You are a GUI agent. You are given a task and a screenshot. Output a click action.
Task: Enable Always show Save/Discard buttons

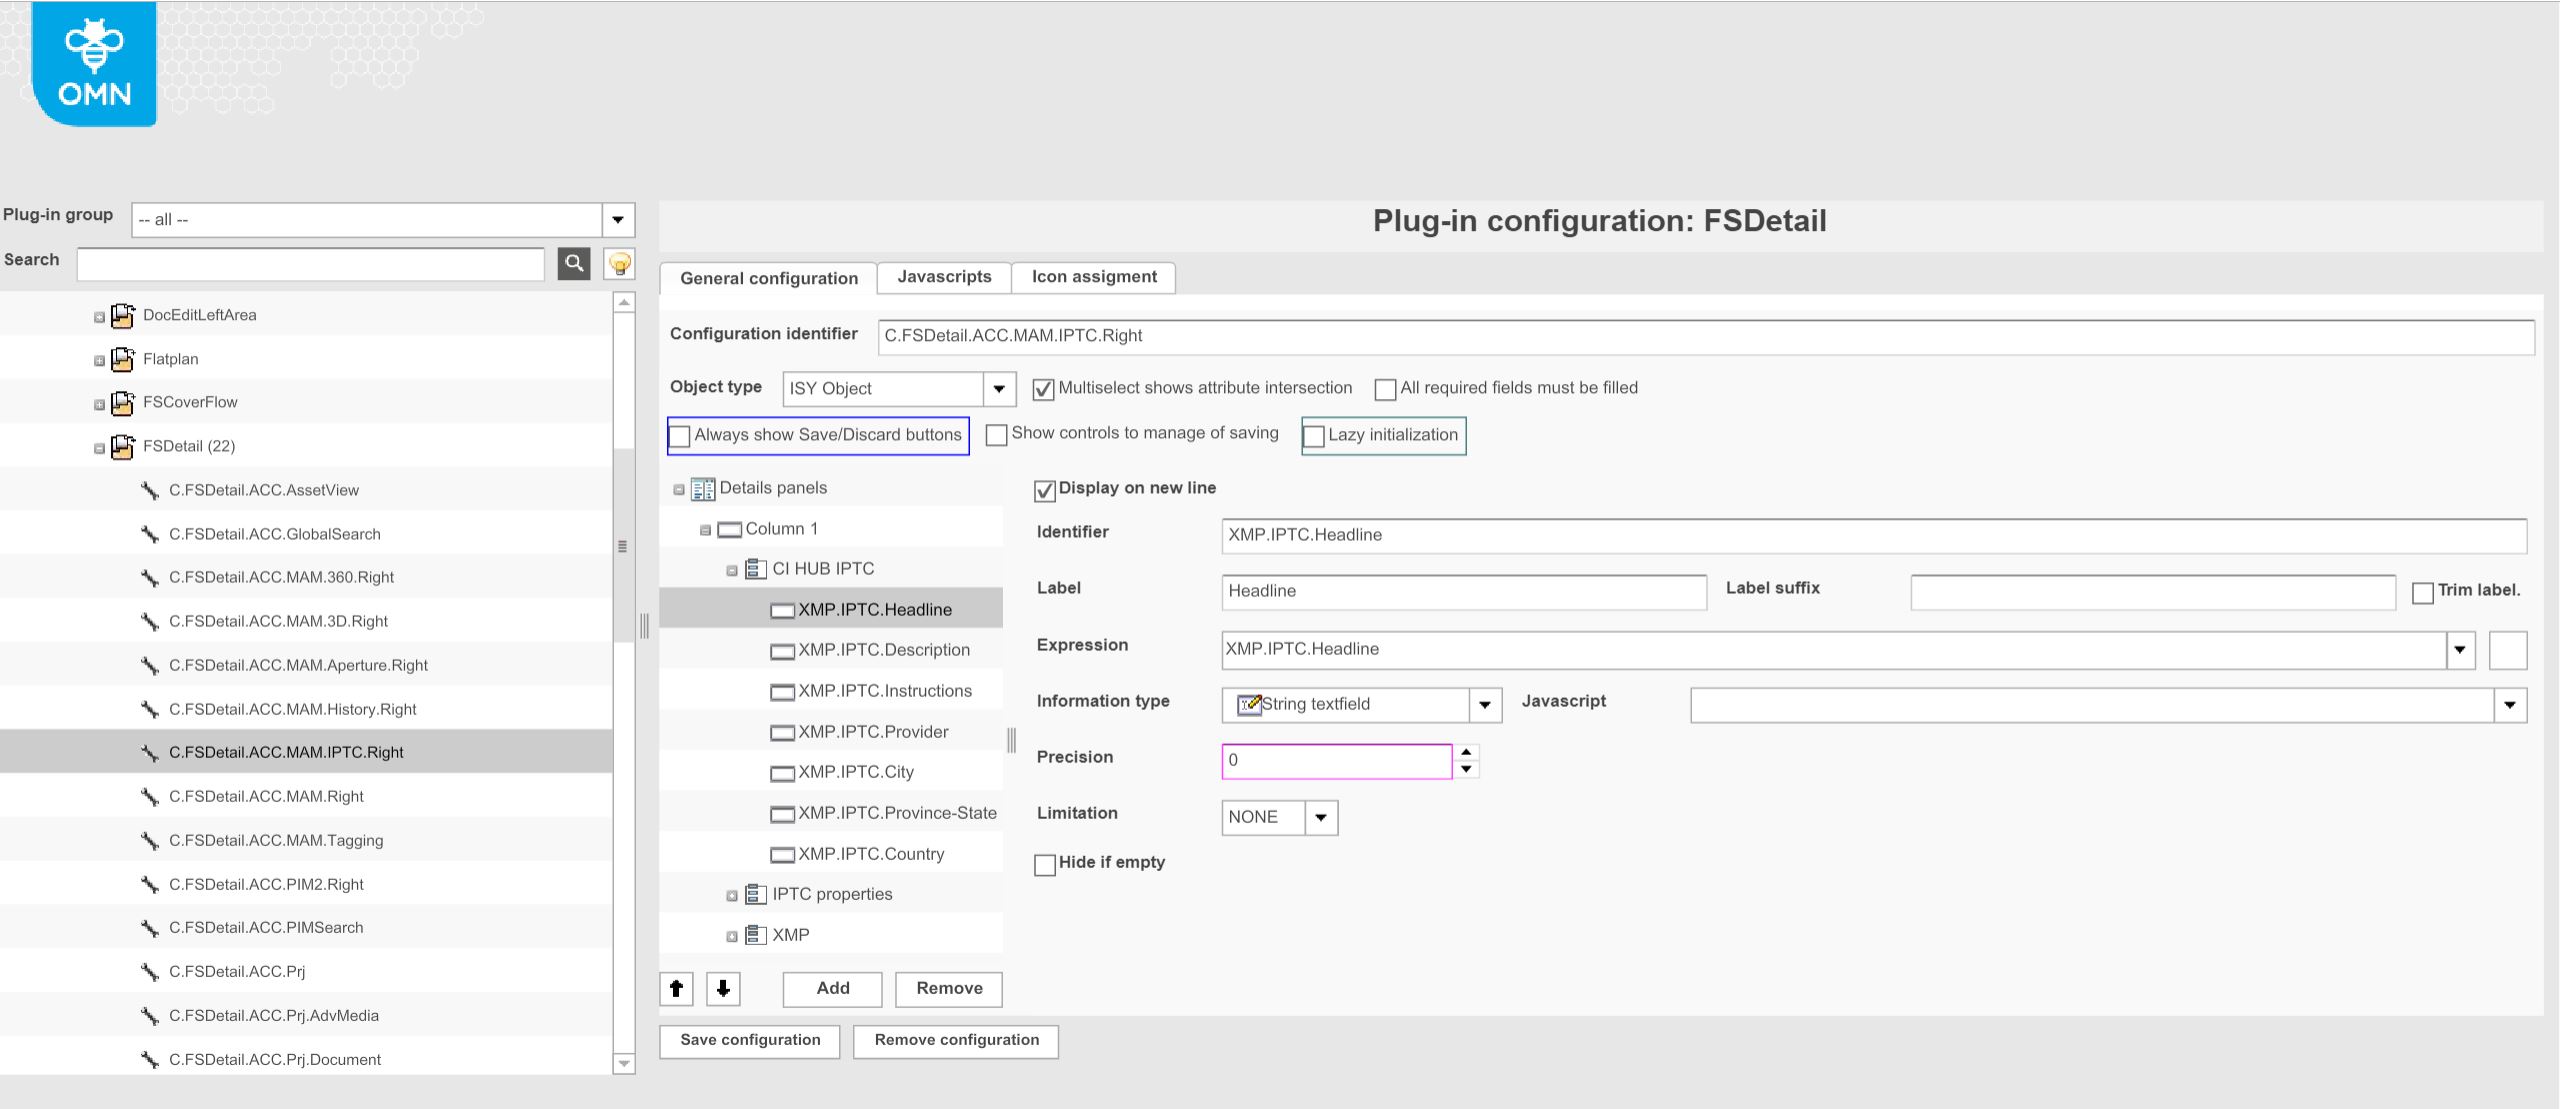click(x=681, y=435)
